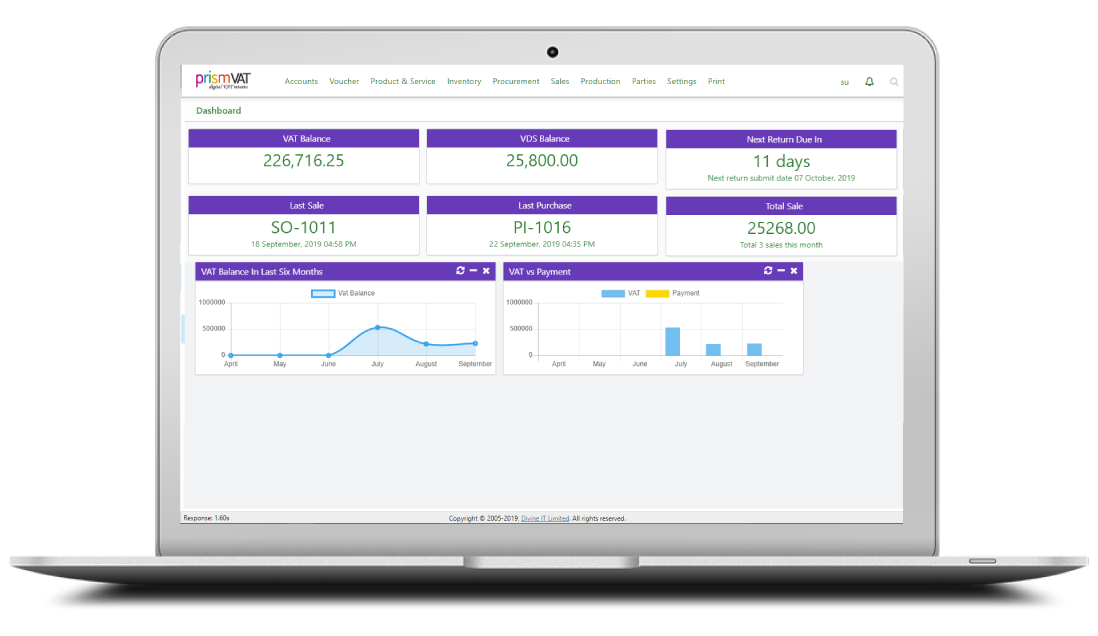Open the notifications bell icon
The height and width of the screenshot is (636, 1098).
tap(869, 81)
